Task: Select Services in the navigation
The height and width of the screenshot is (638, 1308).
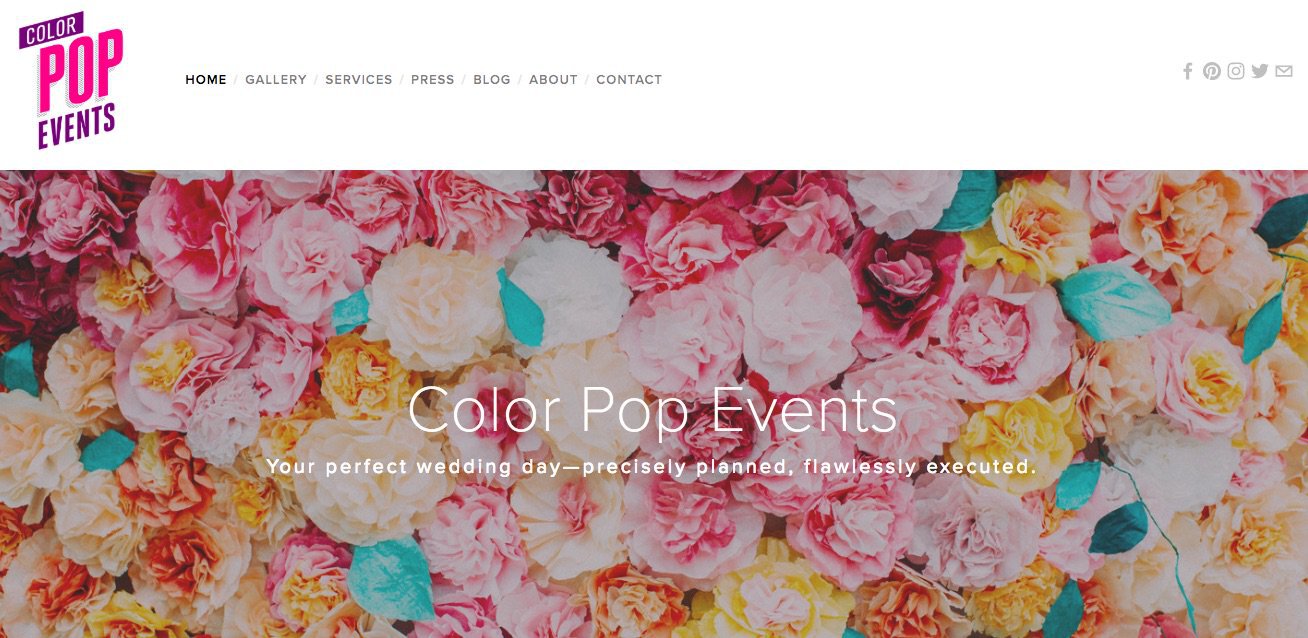Action: 359,80
